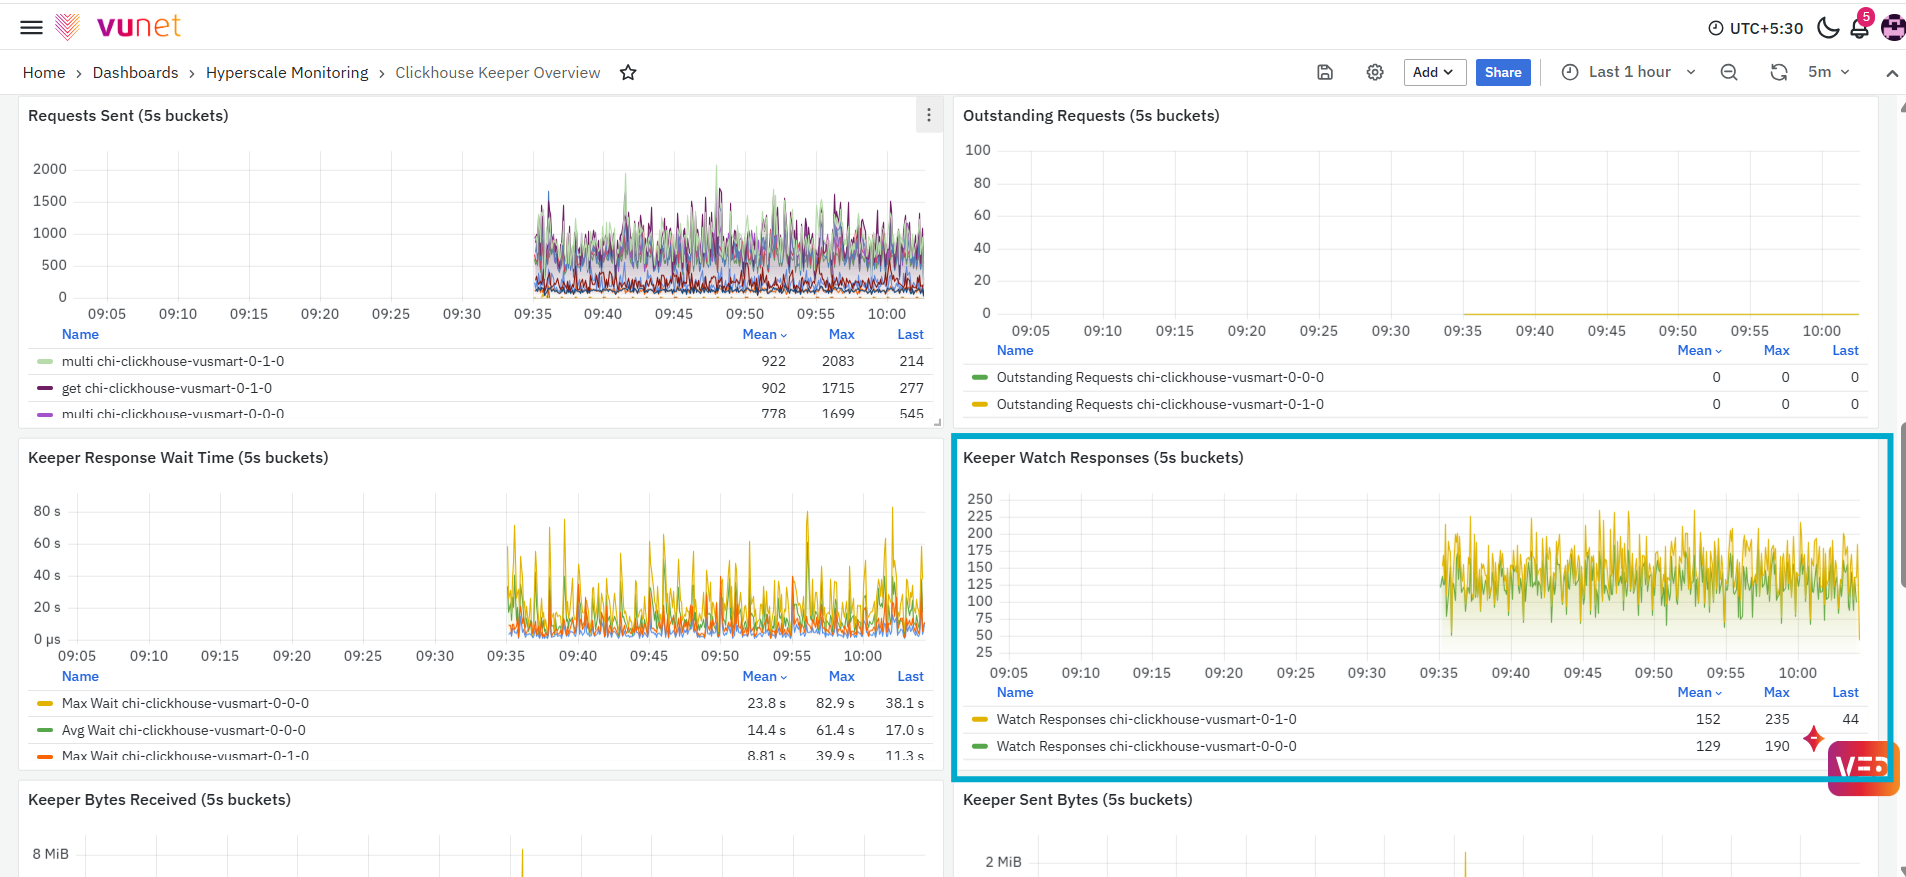Image resolution: width=1906 pixels, height=877 pixels.
Task: Click the vunet logo
Action: tap(118, 26)
